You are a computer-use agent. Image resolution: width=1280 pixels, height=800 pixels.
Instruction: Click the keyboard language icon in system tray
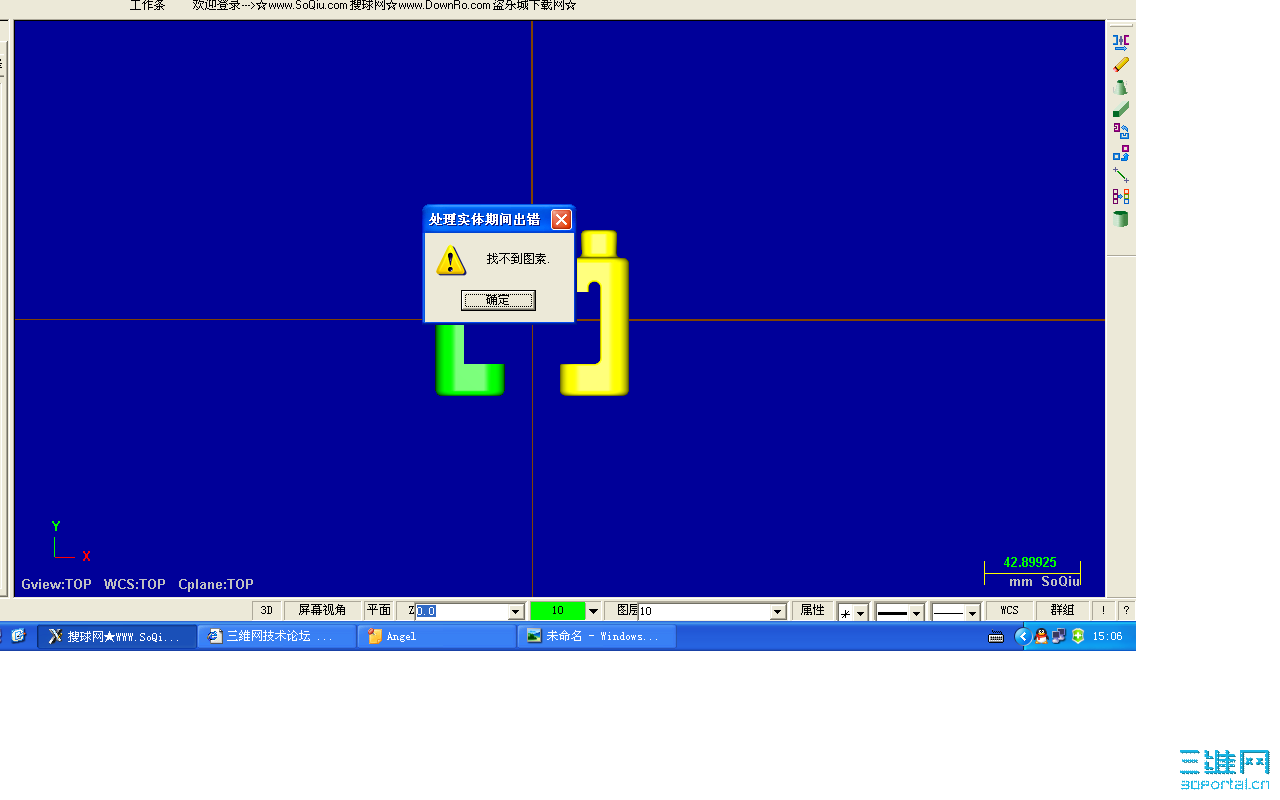pos(996,637)
